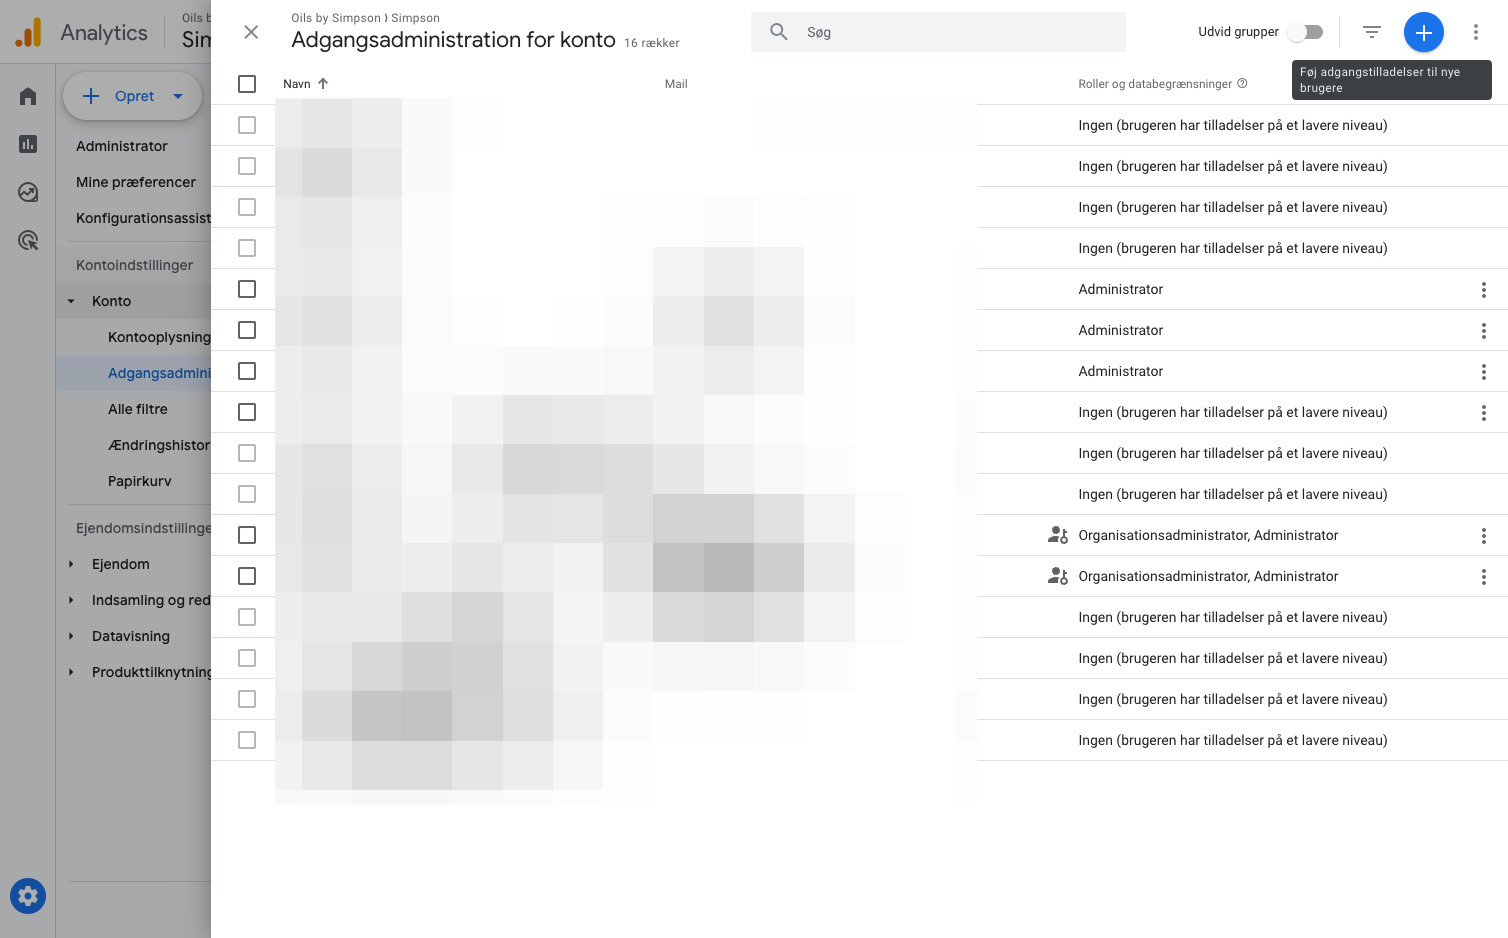1508x938 pixels.
Task: Go to the Analytics home icon in sidebar
Action: pos(28,96)
